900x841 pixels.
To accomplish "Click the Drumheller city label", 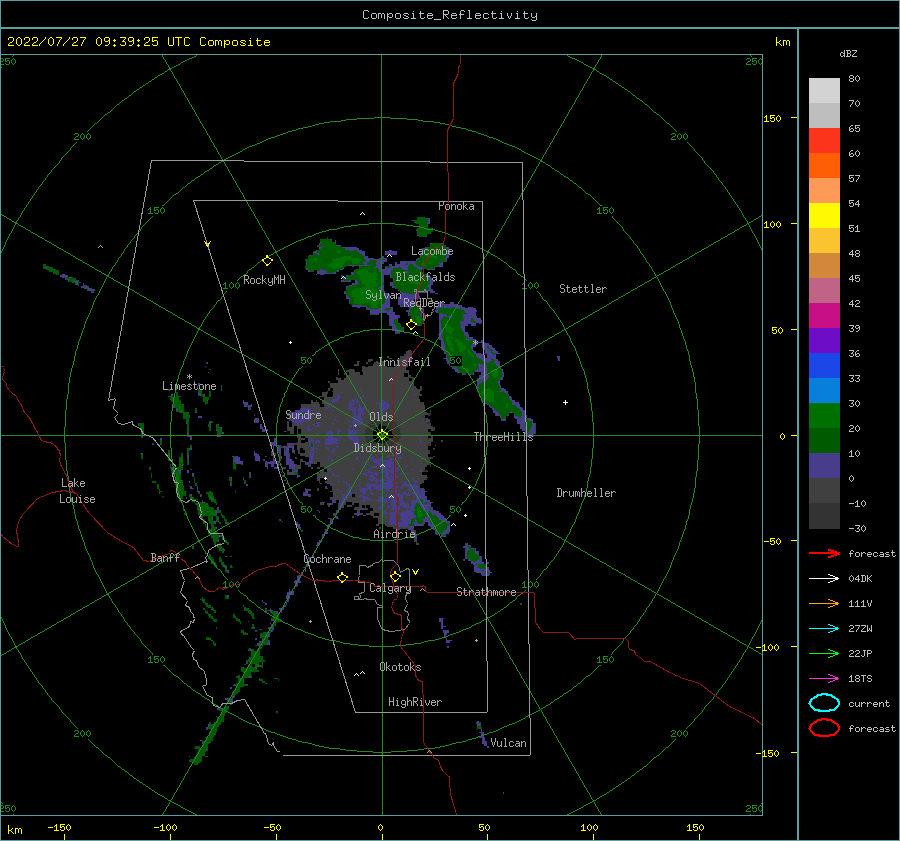I will 586,493.
